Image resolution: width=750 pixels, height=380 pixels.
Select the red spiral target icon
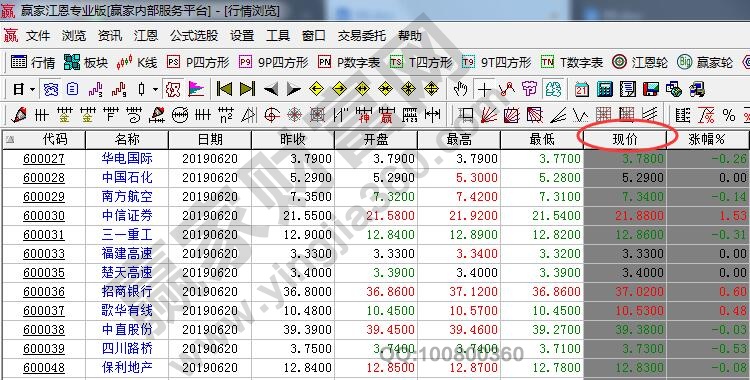click(271, 115)
